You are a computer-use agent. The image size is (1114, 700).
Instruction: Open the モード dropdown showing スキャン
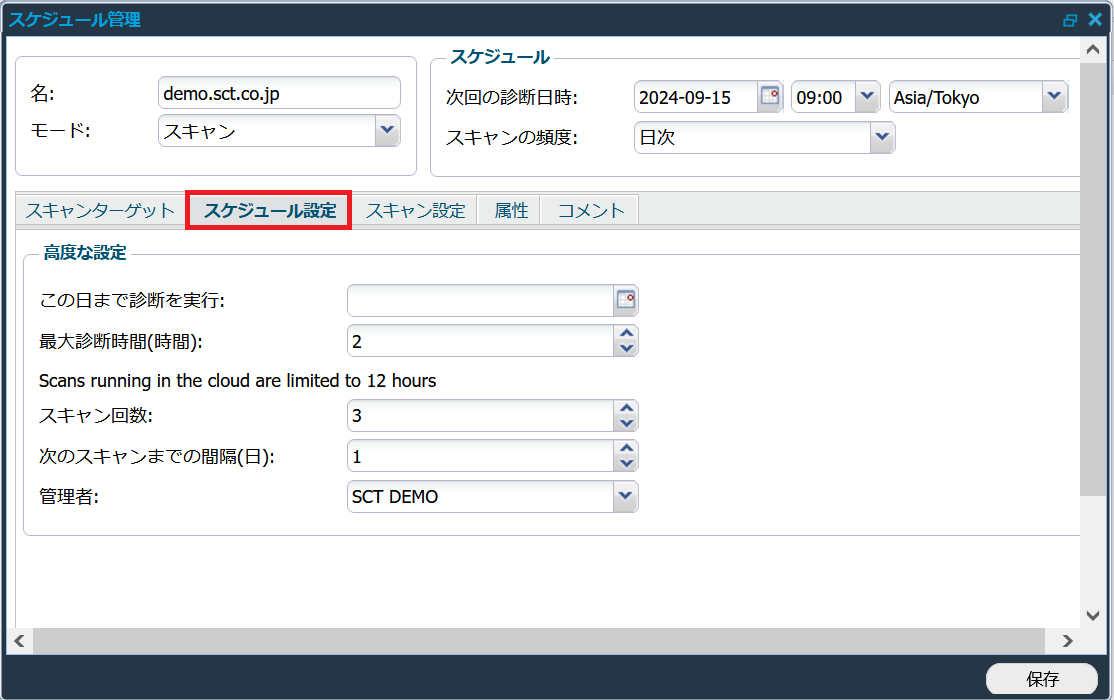(x=387, y=131)
